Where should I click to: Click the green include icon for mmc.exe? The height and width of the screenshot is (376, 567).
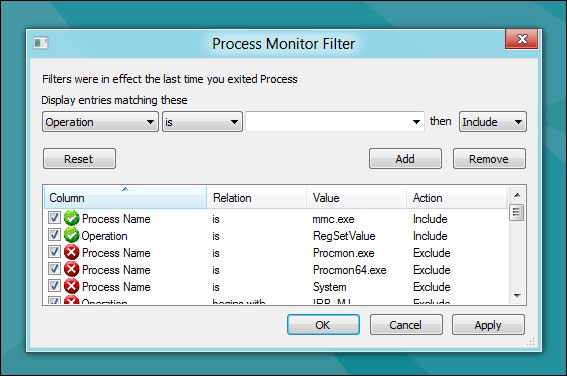click(x=72, y=218)
